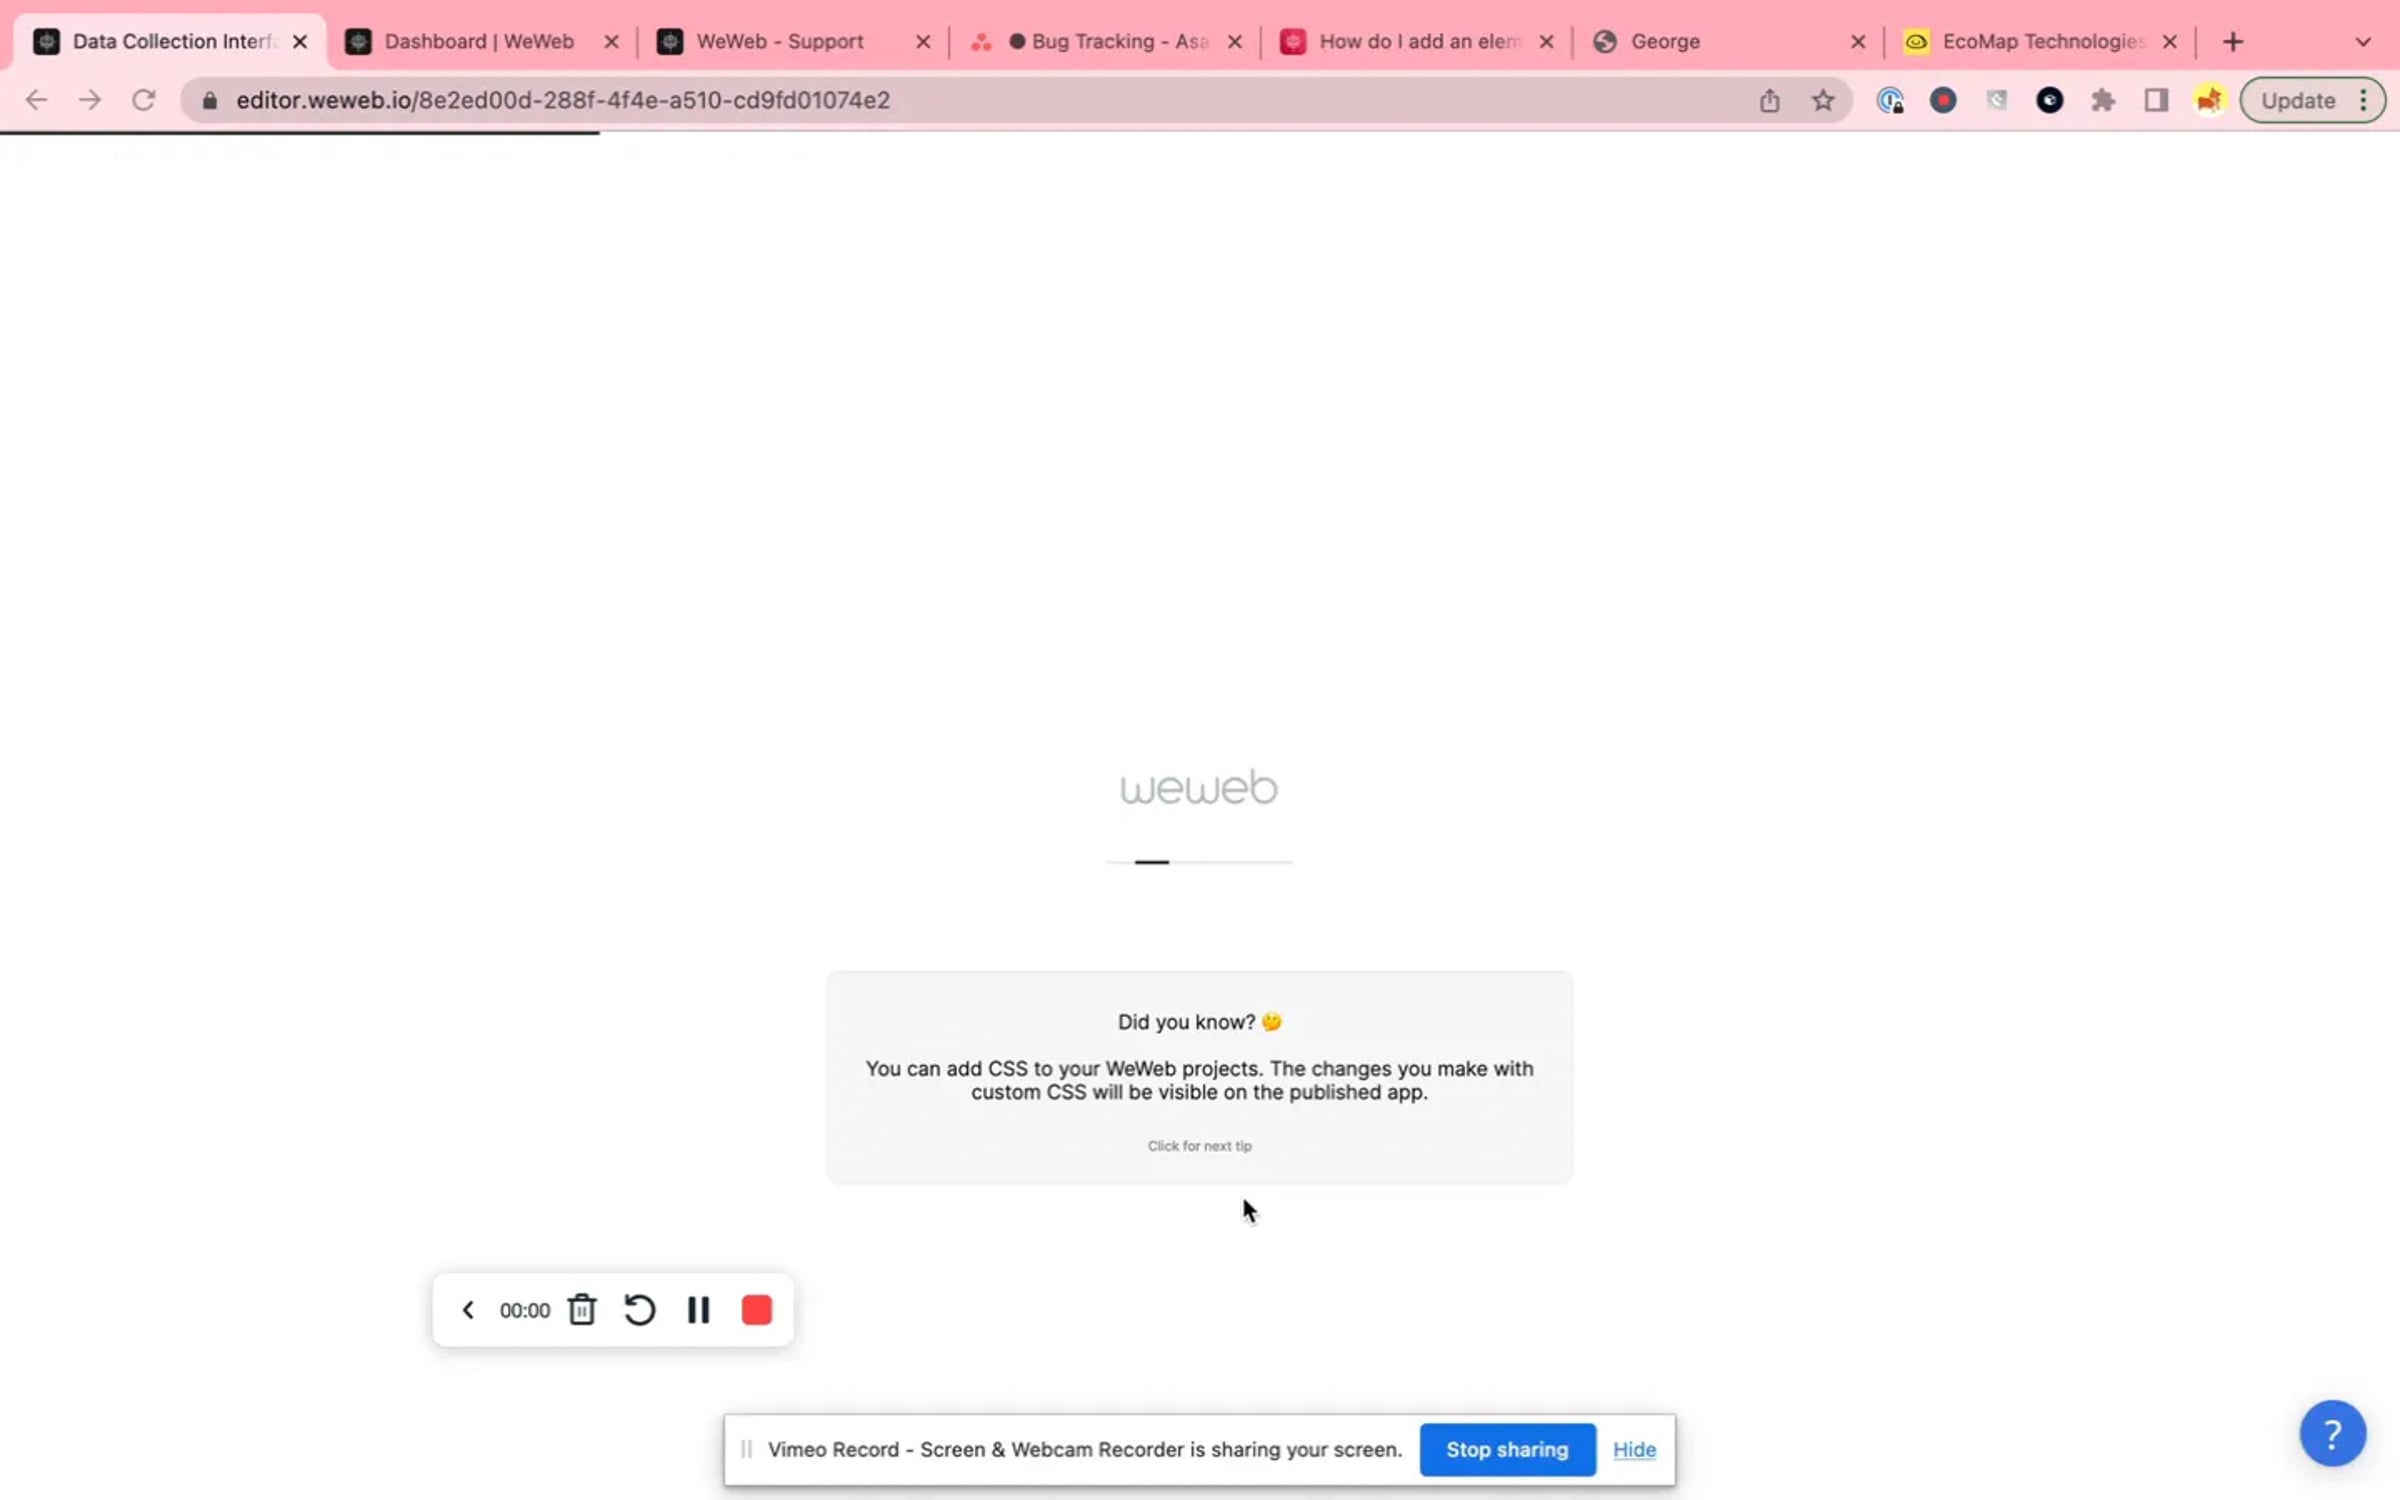Close the Data Collection Interface tab

point(299,42)
